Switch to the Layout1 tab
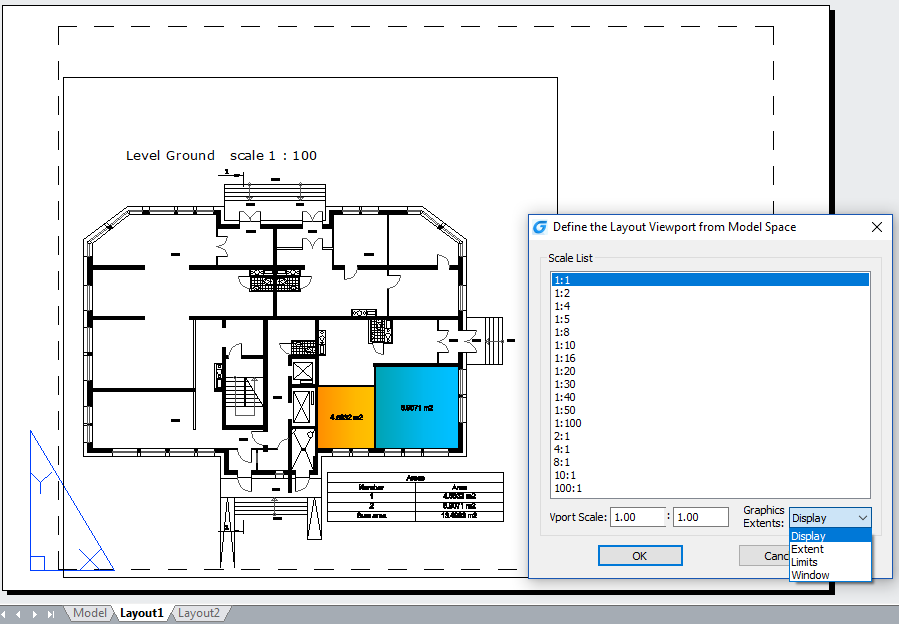This screenshot has height=624, width=899. (x=142, y=613)
